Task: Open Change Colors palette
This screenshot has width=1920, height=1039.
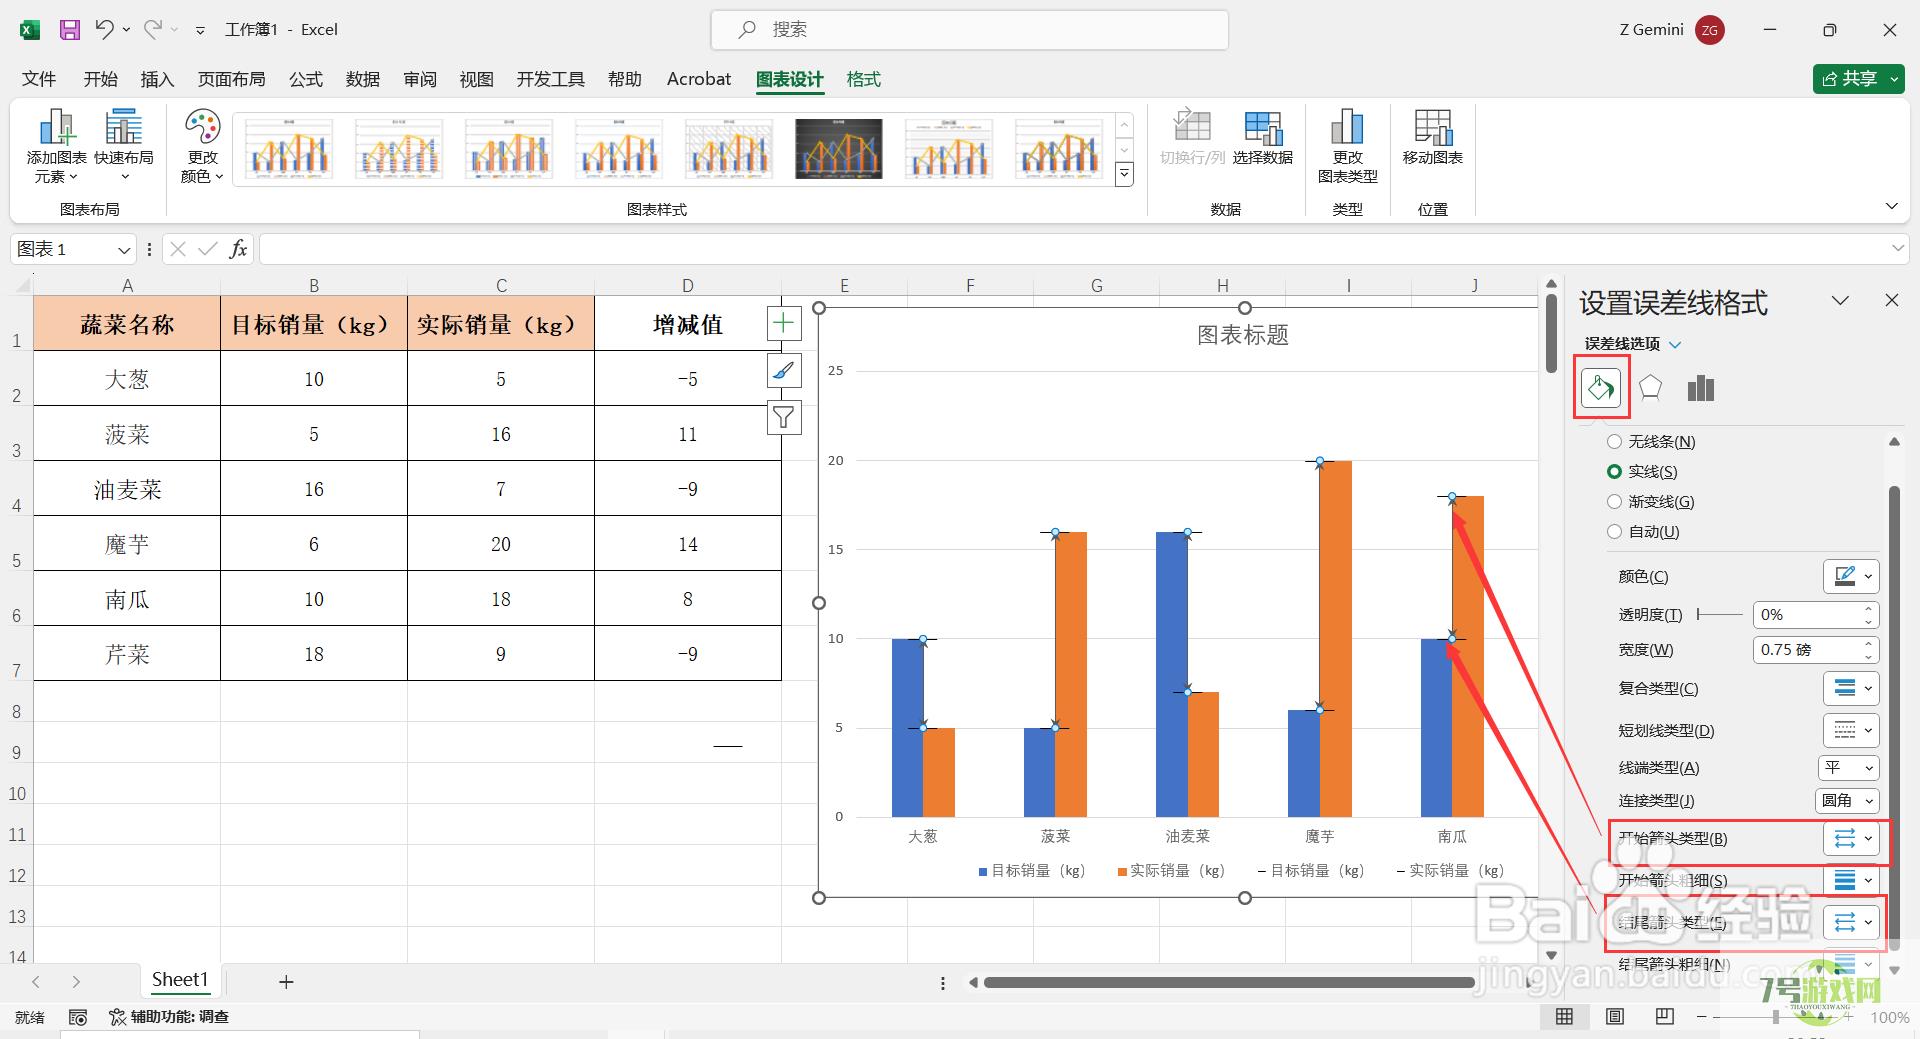Action: point(202,146)
